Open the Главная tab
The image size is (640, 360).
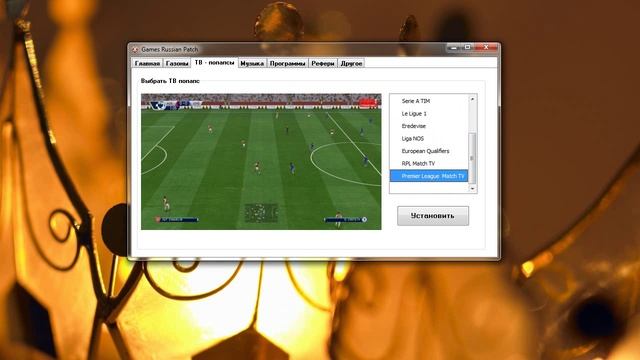coord(147,63)
